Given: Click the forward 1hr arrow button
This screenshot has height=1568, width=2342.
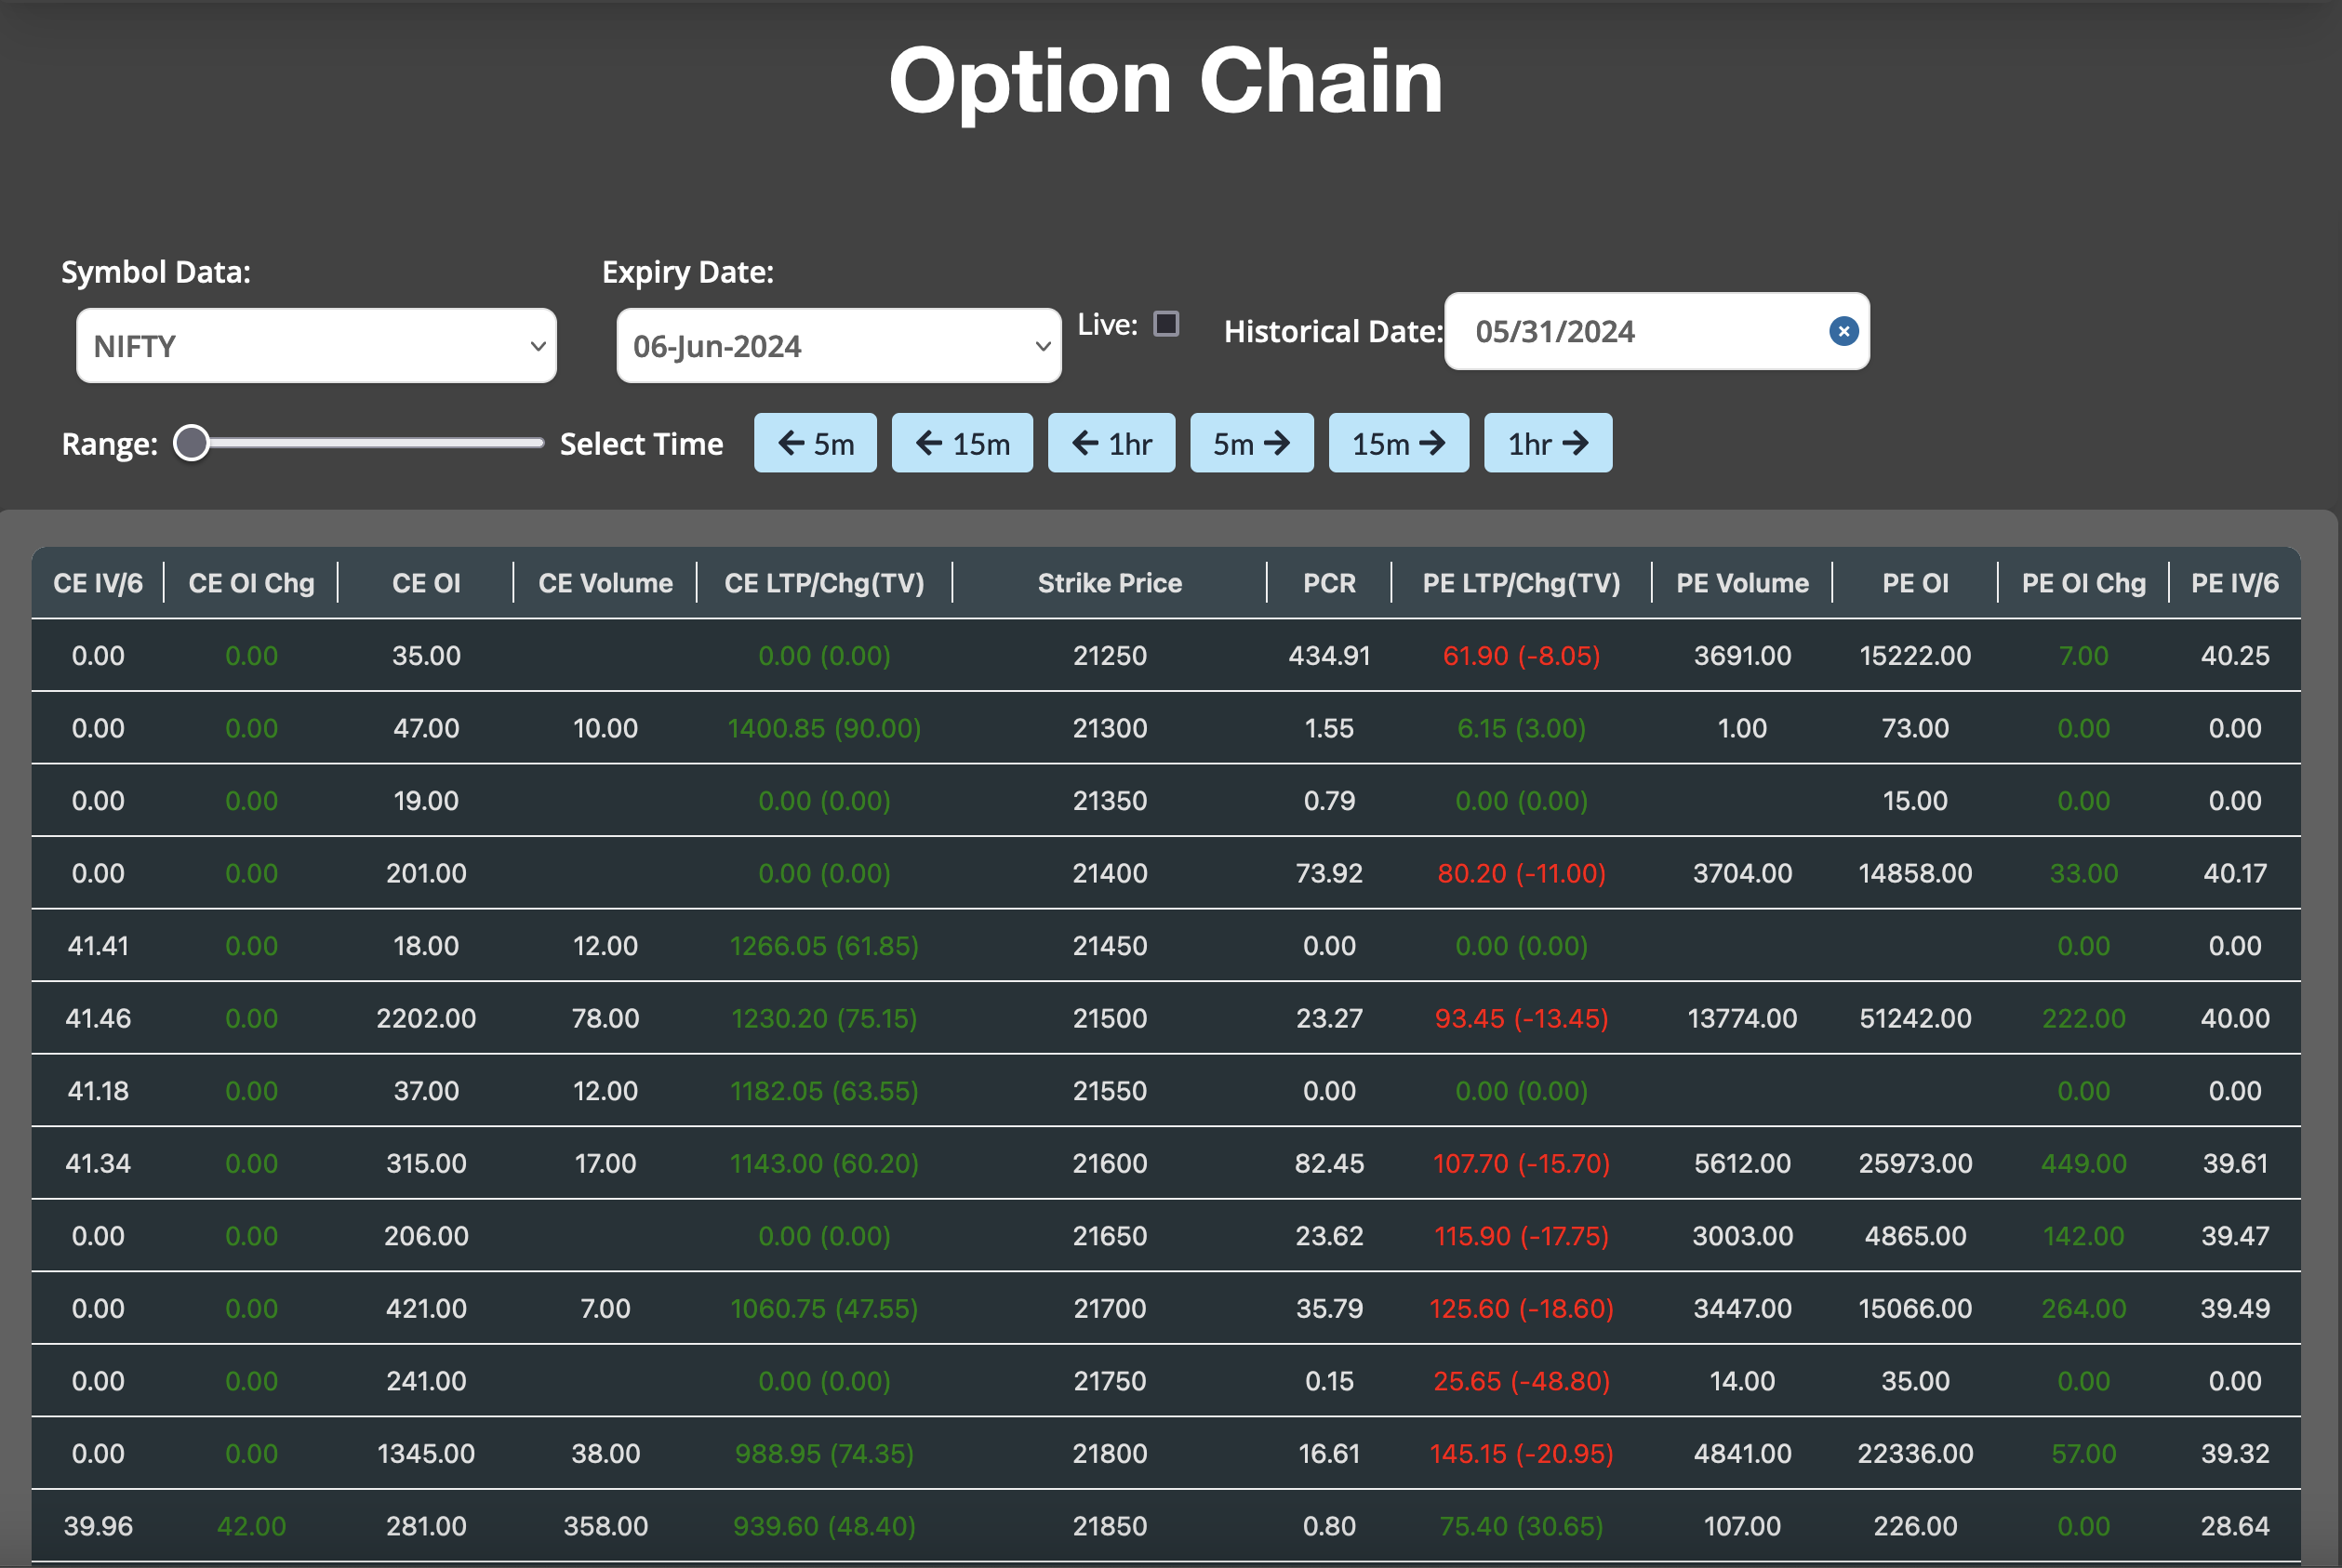Looking at the screenshot, I should (x=1547, y=443).
